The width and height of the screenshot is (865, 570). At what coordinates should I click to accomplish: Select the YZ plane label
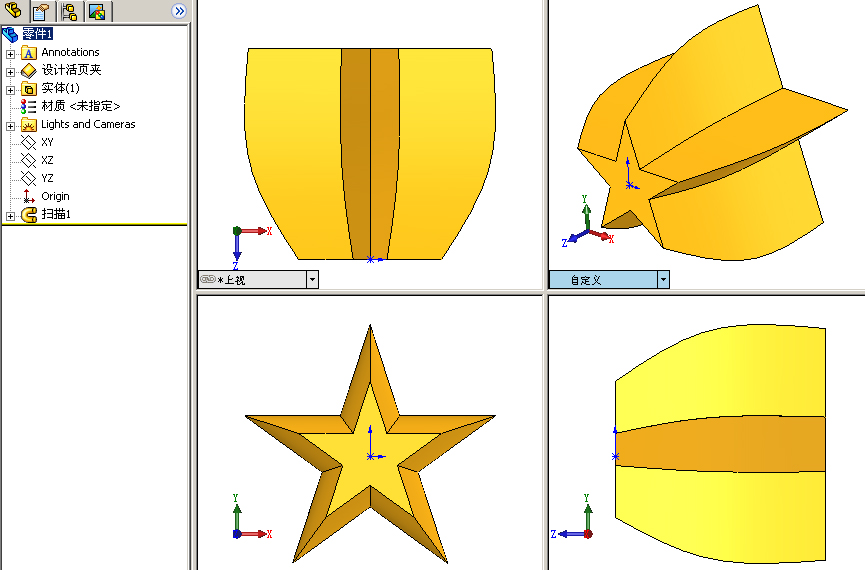coord(47,178)
